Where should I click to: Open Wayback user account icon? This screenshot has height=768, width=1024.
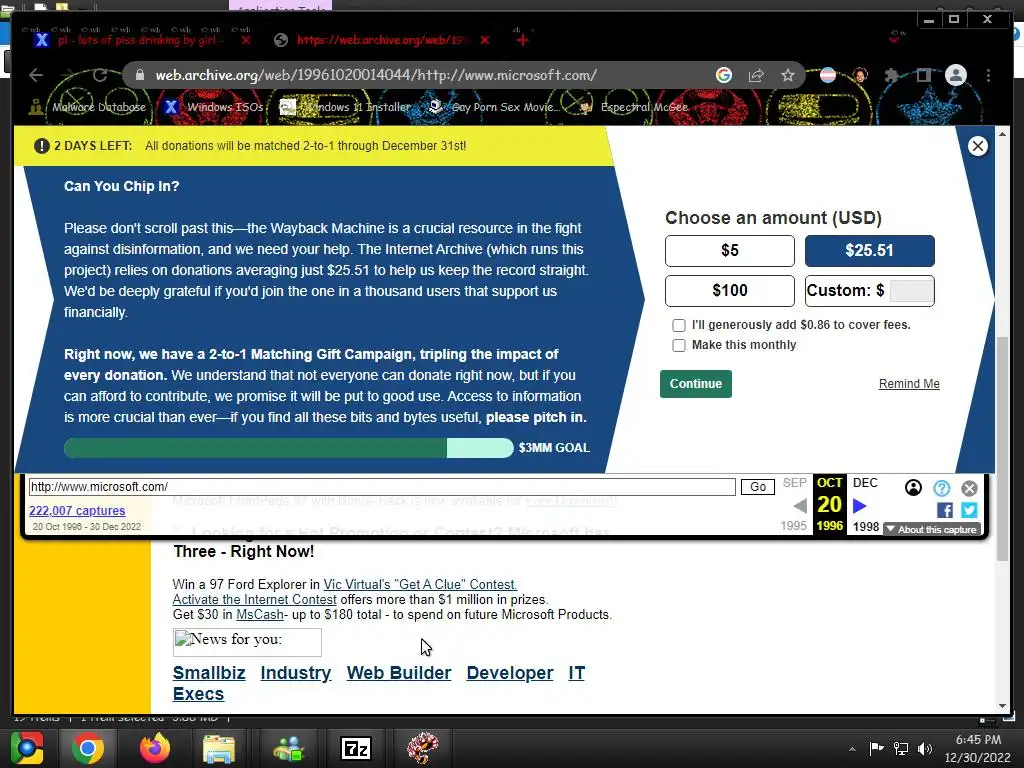point(913,488)
